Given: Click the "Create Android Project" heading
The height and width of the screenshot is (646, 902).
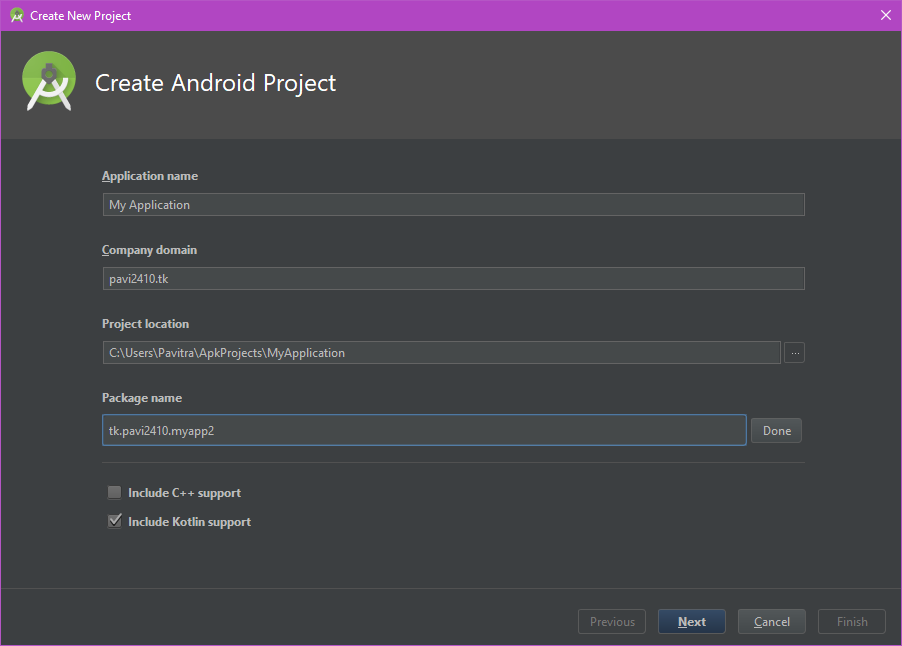Looking at the screenshot, I should [215, 83].
